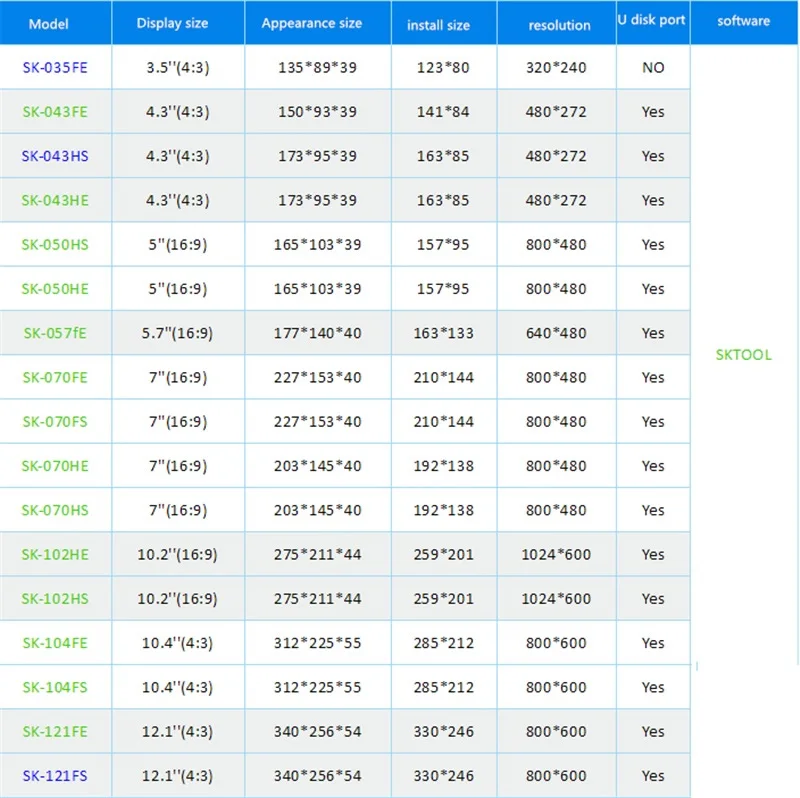800x798 pixels.
Task: Select the 'NO' U disk port cell
Action: point(653,67)
